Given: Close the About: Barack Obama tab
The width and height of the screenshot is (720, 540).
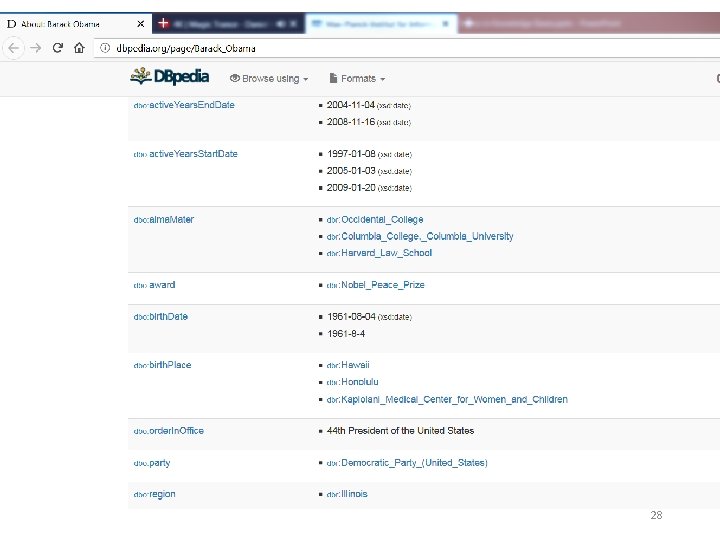Looking at the screenshot, I should click(x=141, y=24).
